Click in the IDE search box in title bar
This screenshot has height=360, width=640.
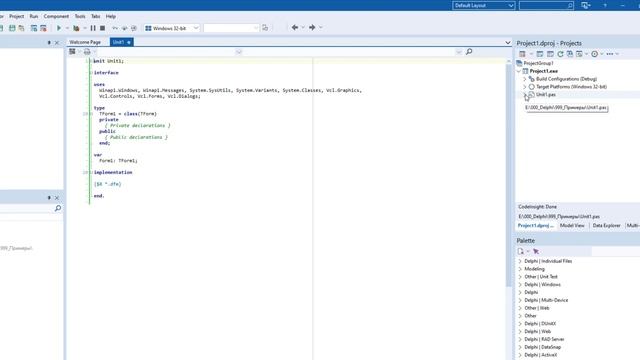pyautogui.click(x=546, y=5)
